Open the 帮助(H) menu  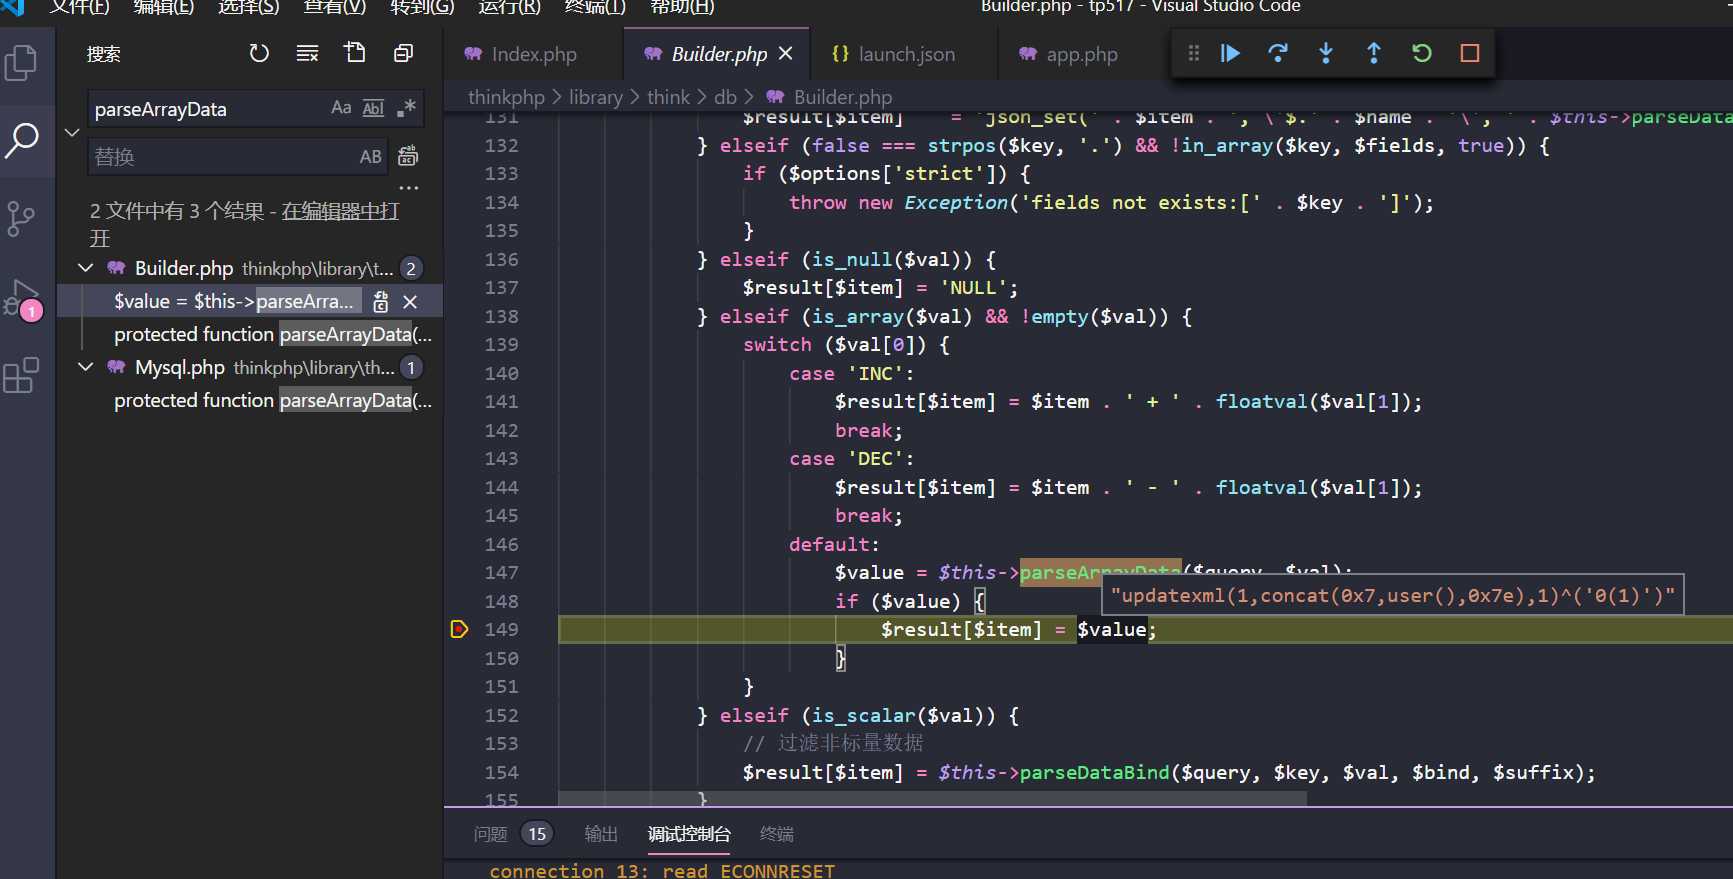(682, 7)
